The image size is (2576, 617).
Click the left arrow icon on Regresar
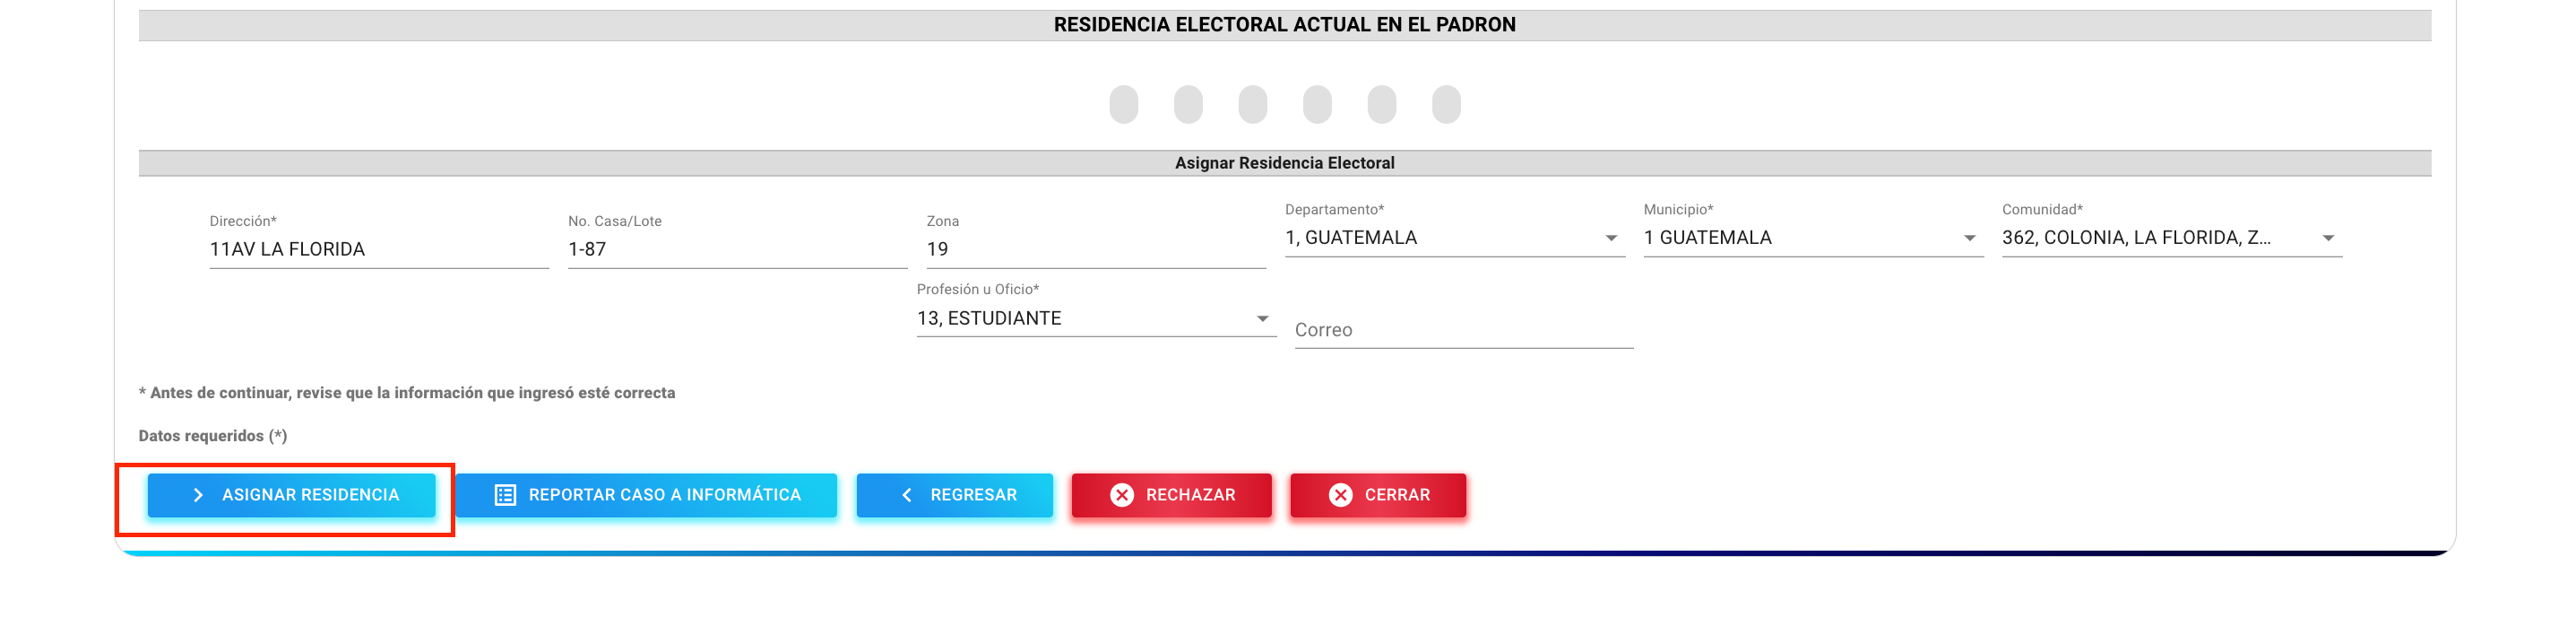[x=907, y=495]
